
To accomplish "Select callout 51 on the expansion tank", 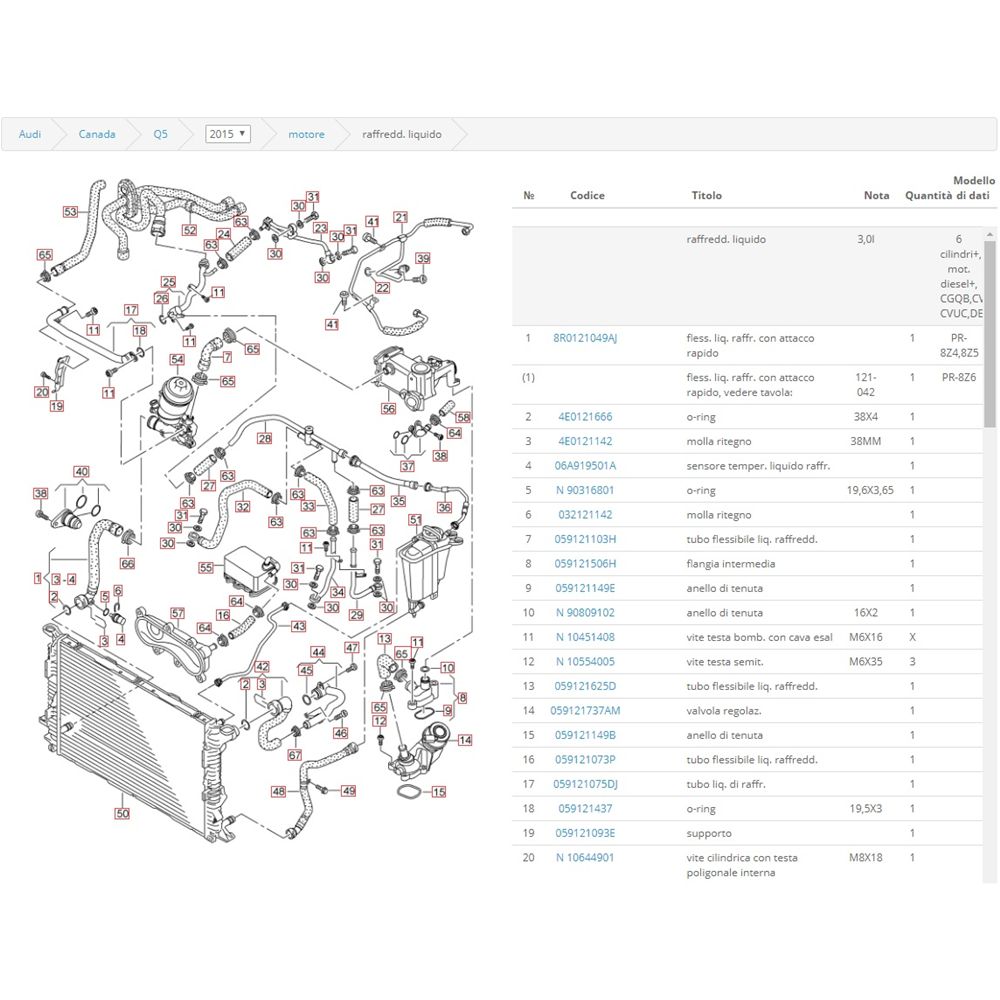I will tap(415, 520).
